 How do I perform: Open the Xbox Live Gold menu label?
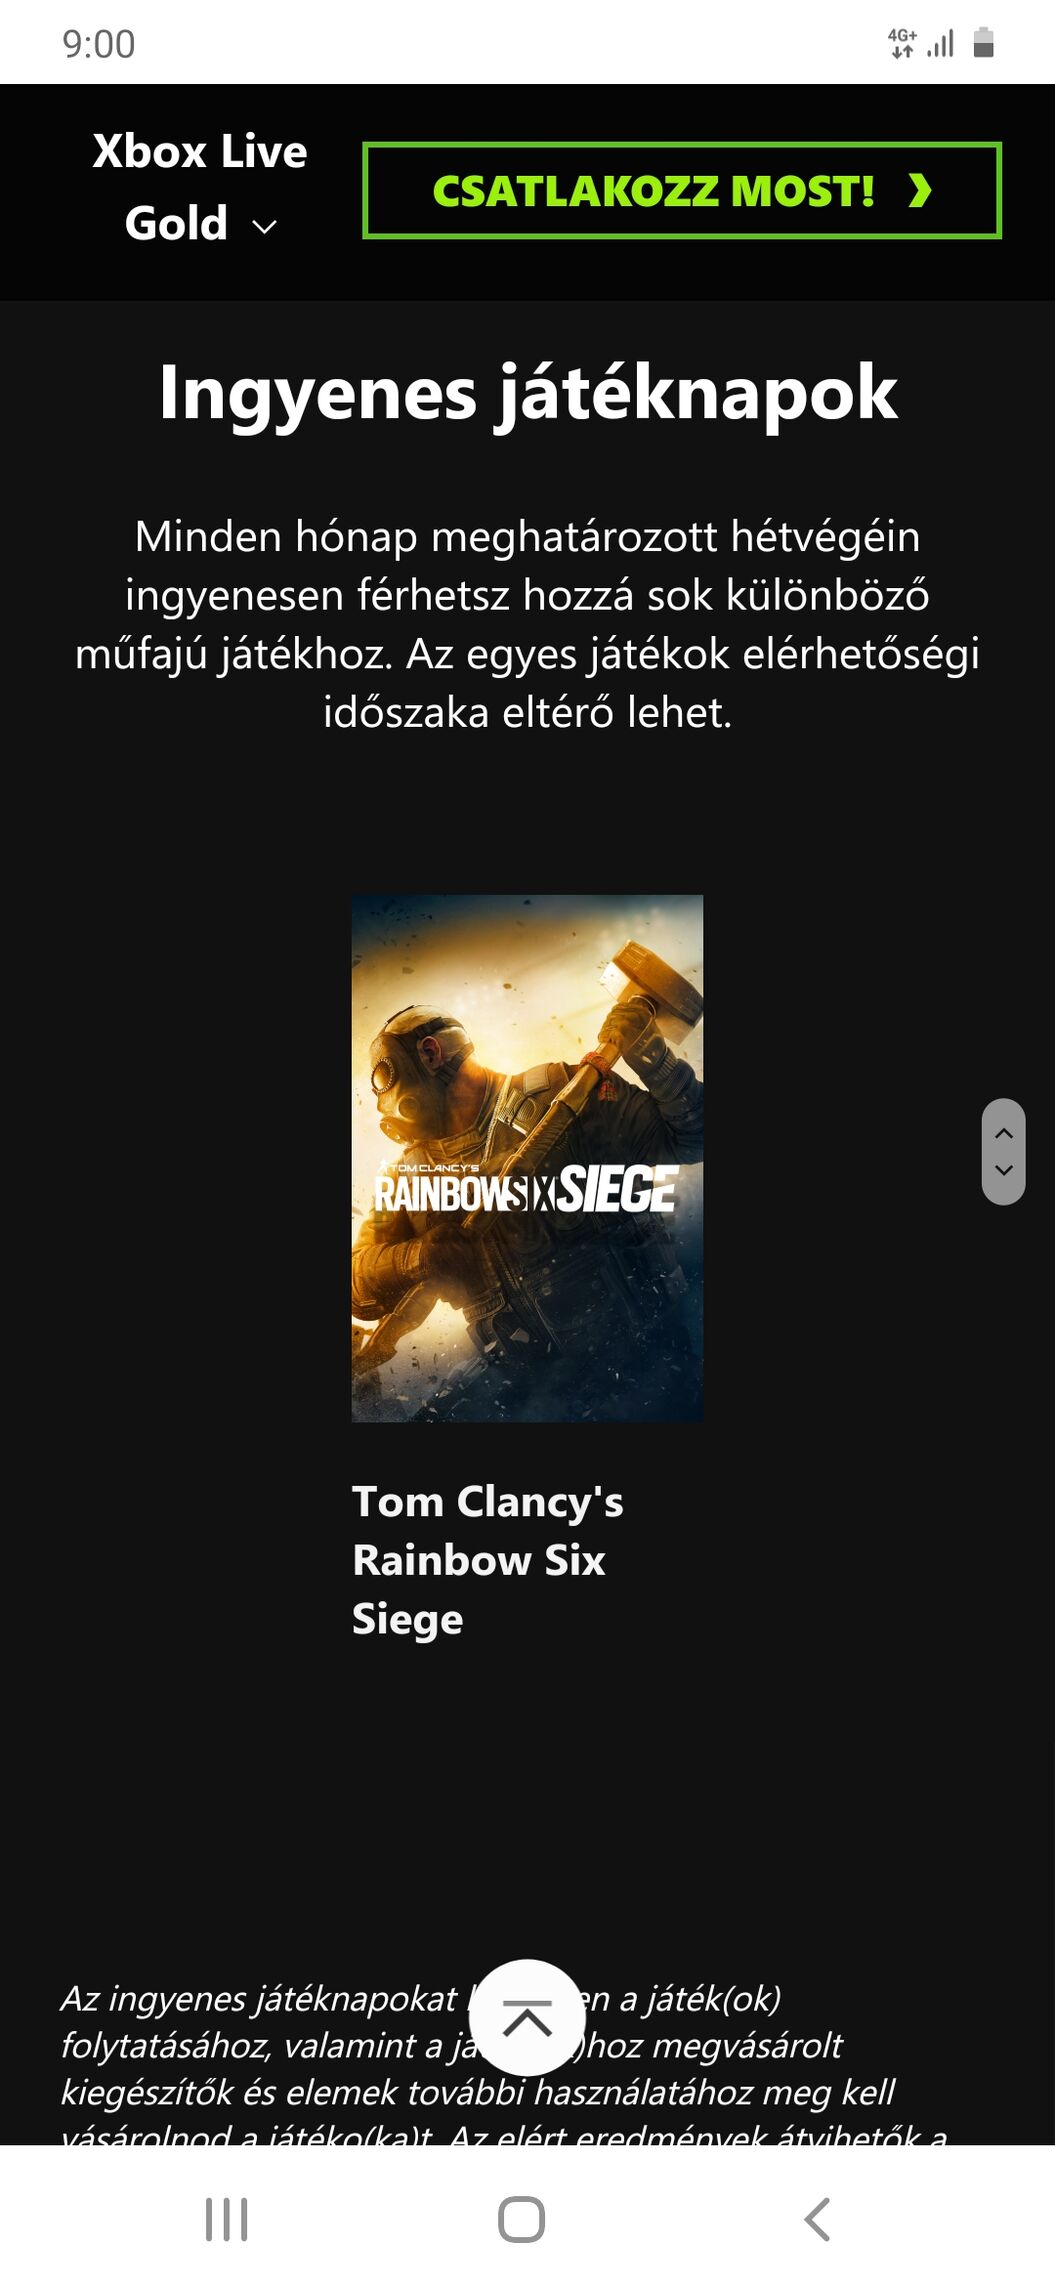point(200,187)
